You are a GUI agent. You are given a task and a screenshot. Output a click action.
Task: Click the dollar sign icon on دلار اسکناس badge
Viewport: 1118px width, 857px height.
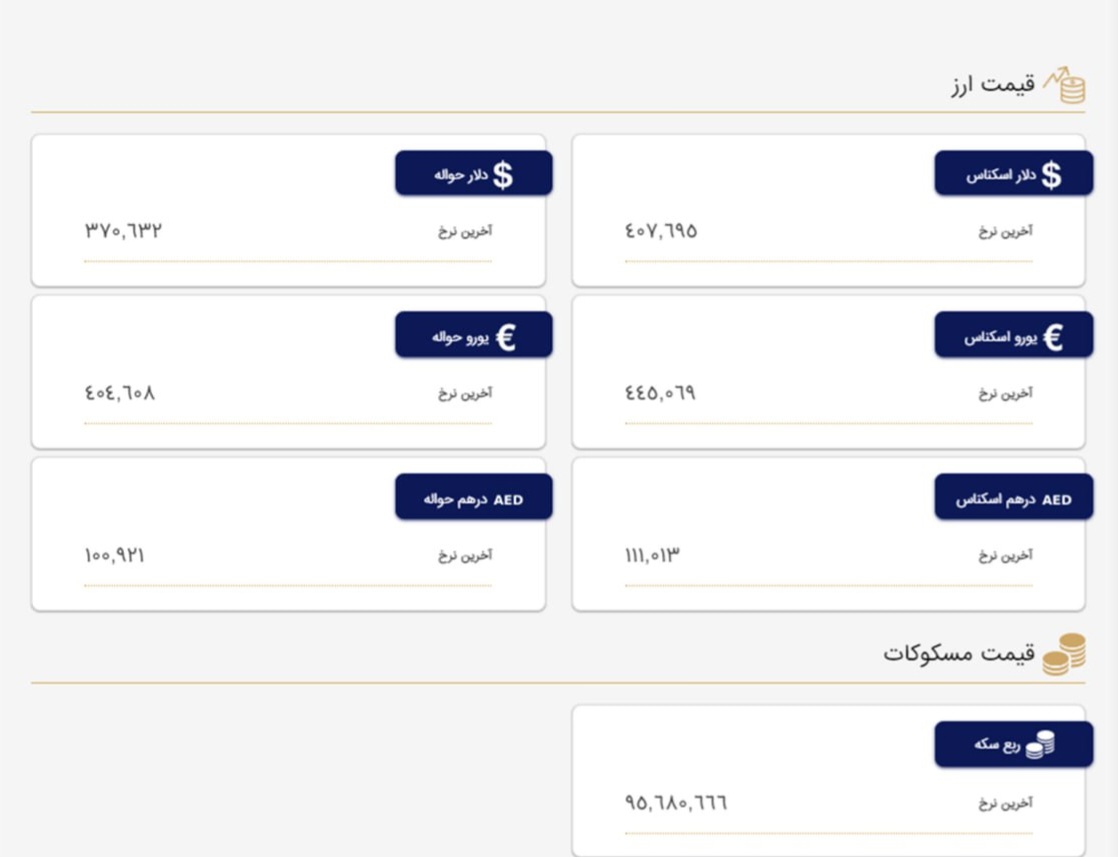click(x=1052, y=175)
